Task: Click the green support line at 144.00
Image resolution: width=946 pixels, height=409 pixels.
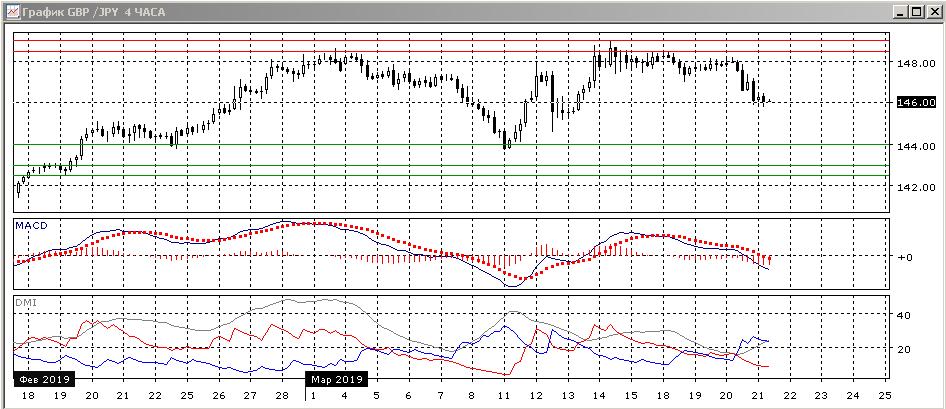Action: point(451,144)
